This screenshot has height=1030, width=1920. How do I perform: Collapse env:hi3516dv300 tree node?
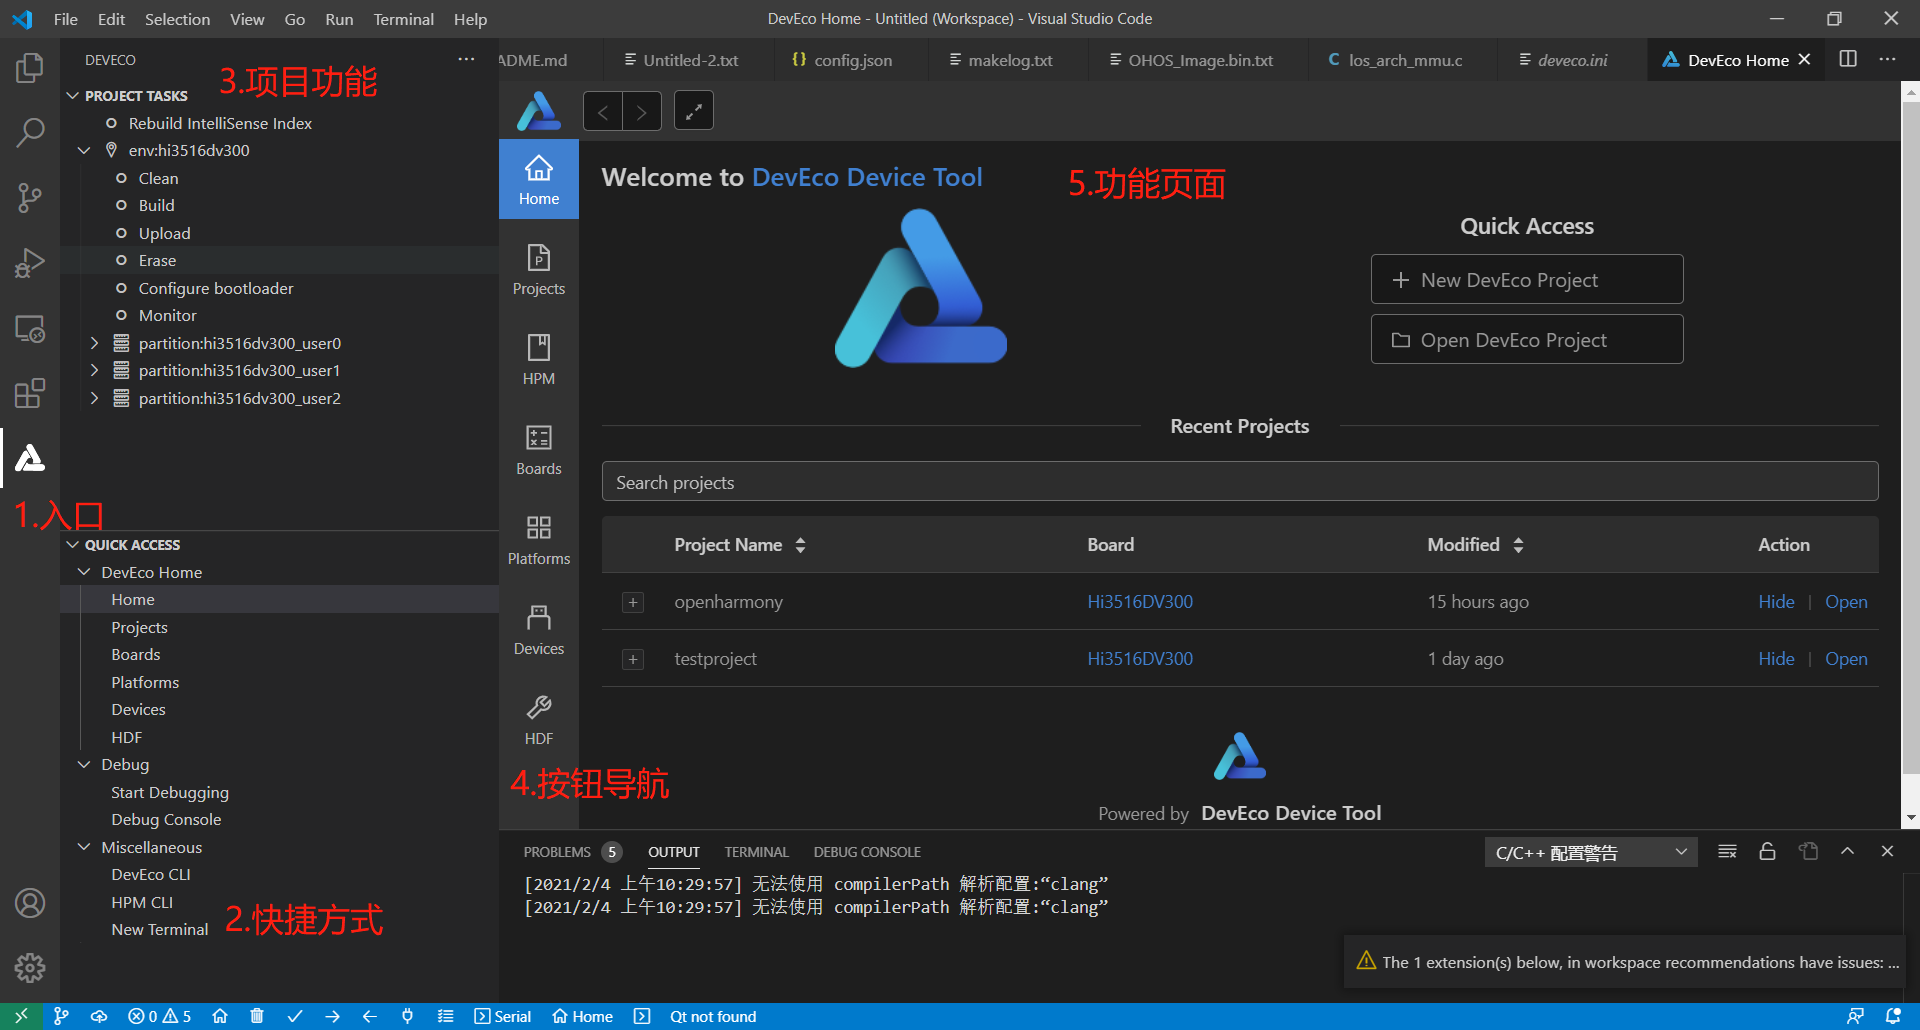tap(84, 151)
